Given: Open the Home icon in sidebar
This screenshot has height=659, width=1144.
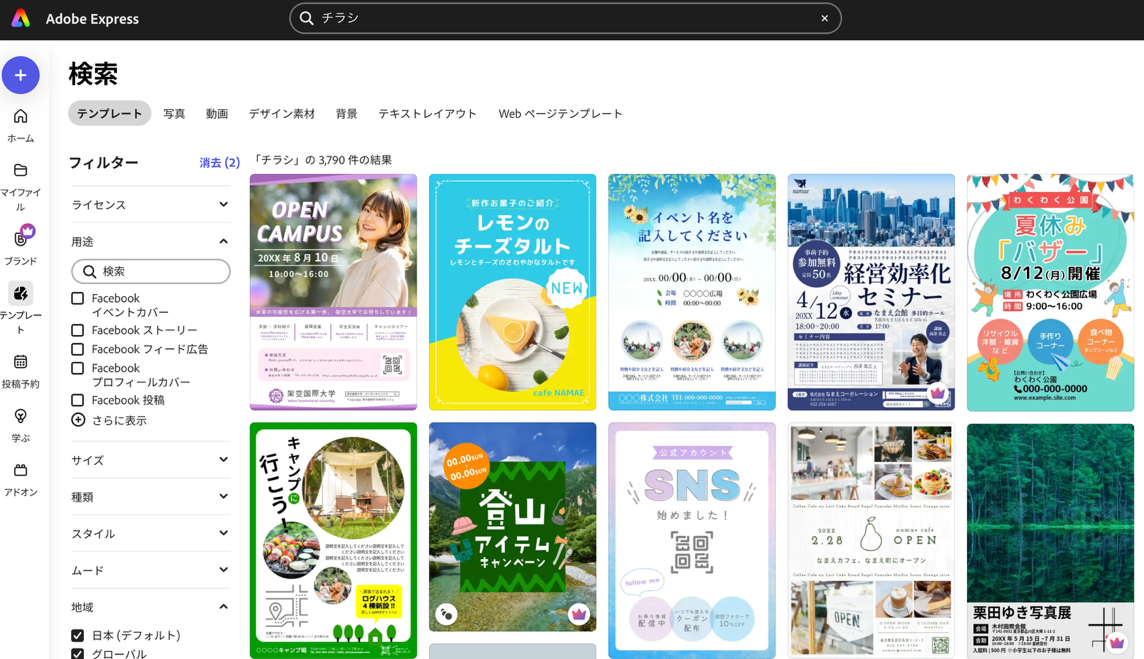Looking at the screenshot, I should [20, 117].
